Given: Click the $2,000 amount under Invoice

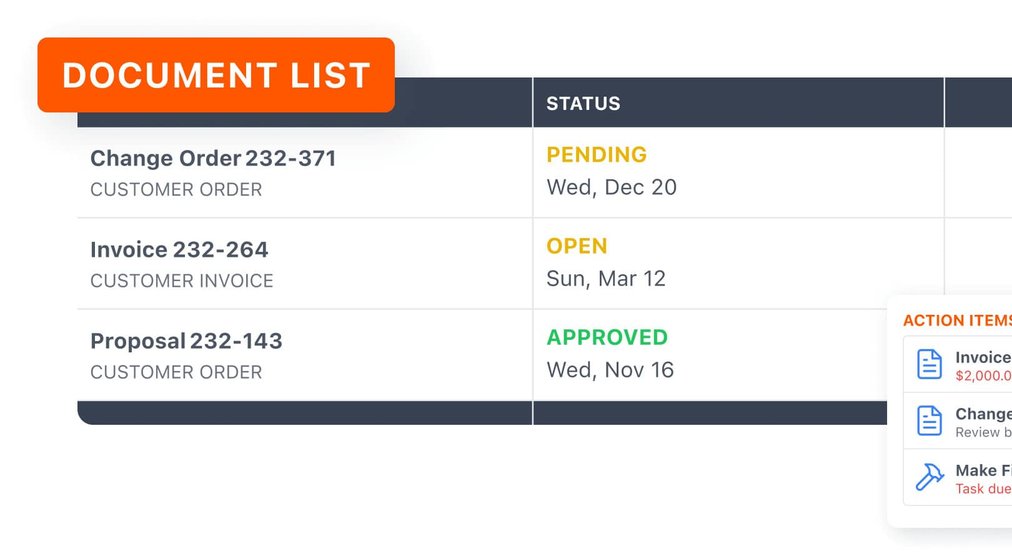Looking at the screenshot, I should (982, 376).
